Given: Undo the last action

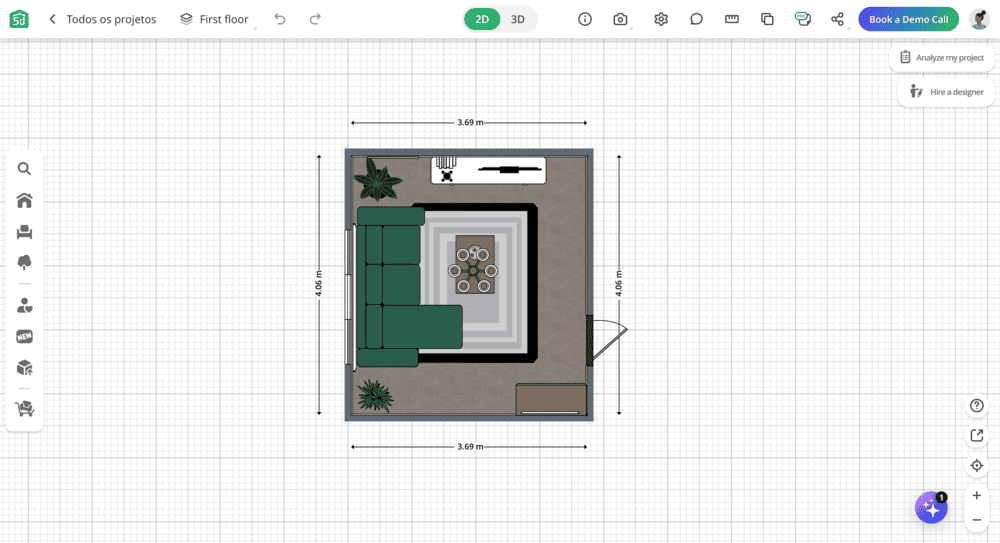Looking at the screenshot, I should click(280, 19).
